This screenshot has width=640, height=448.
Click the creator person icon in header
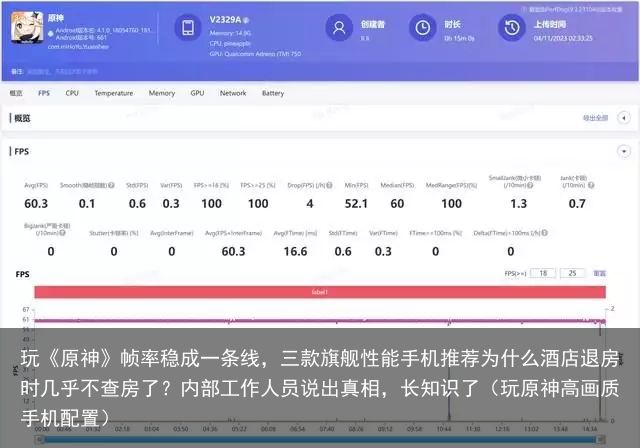pyautogui.click(x=339, y=27)
